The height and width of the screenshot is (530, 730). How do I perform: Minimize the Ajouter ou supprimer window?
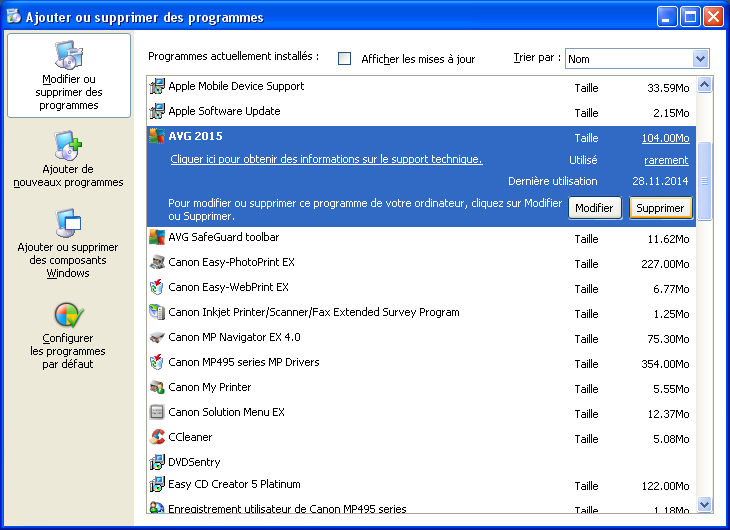tap(667, 17)
